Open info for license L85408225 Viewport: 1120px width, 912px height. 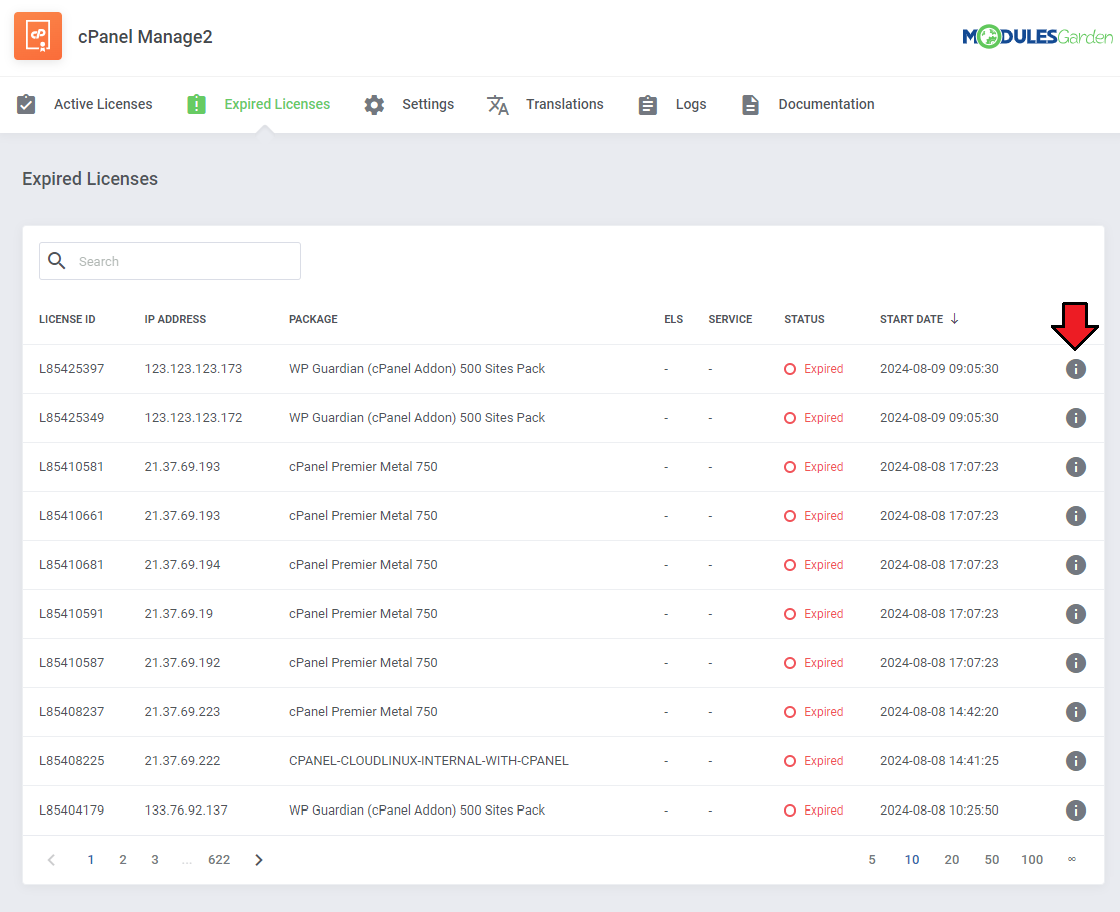point(1076,761)
